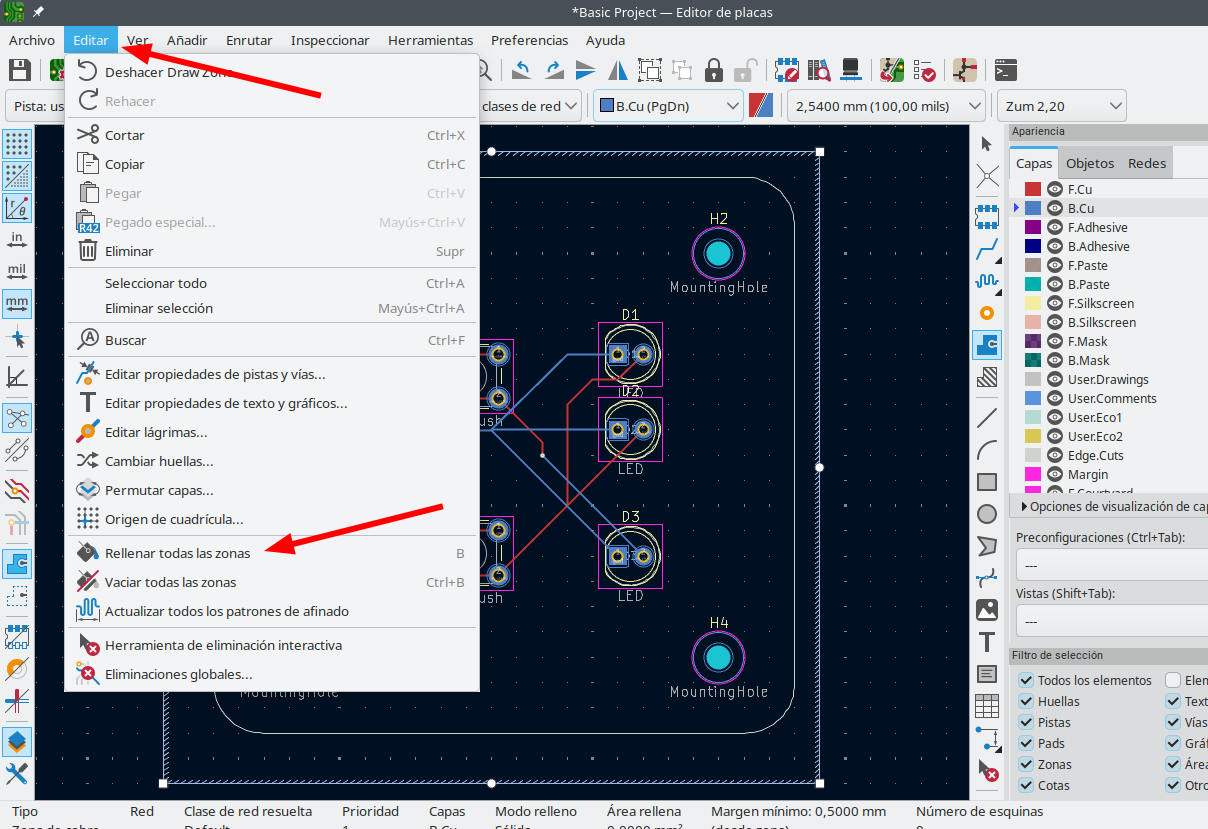Click Rellenar todas las zonas
This screenshot has width=1208, height=829.
177,553
